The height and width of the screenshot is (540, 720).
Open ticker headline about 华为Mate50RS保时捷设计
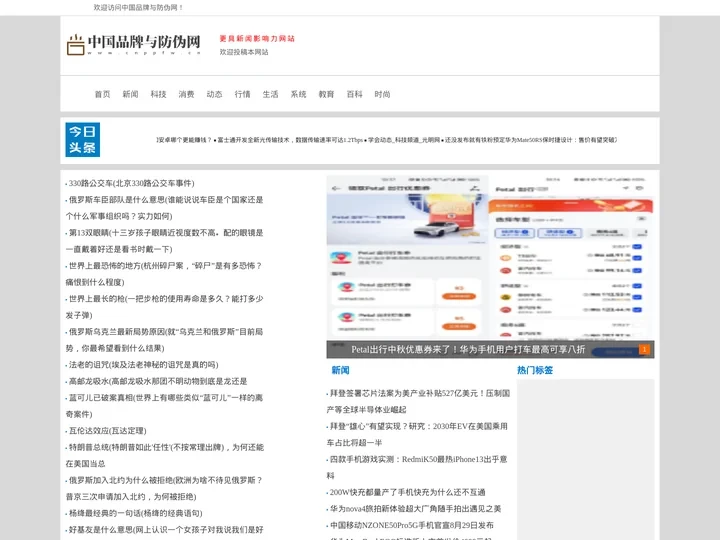pyautogui.click(x=530, y=140)
